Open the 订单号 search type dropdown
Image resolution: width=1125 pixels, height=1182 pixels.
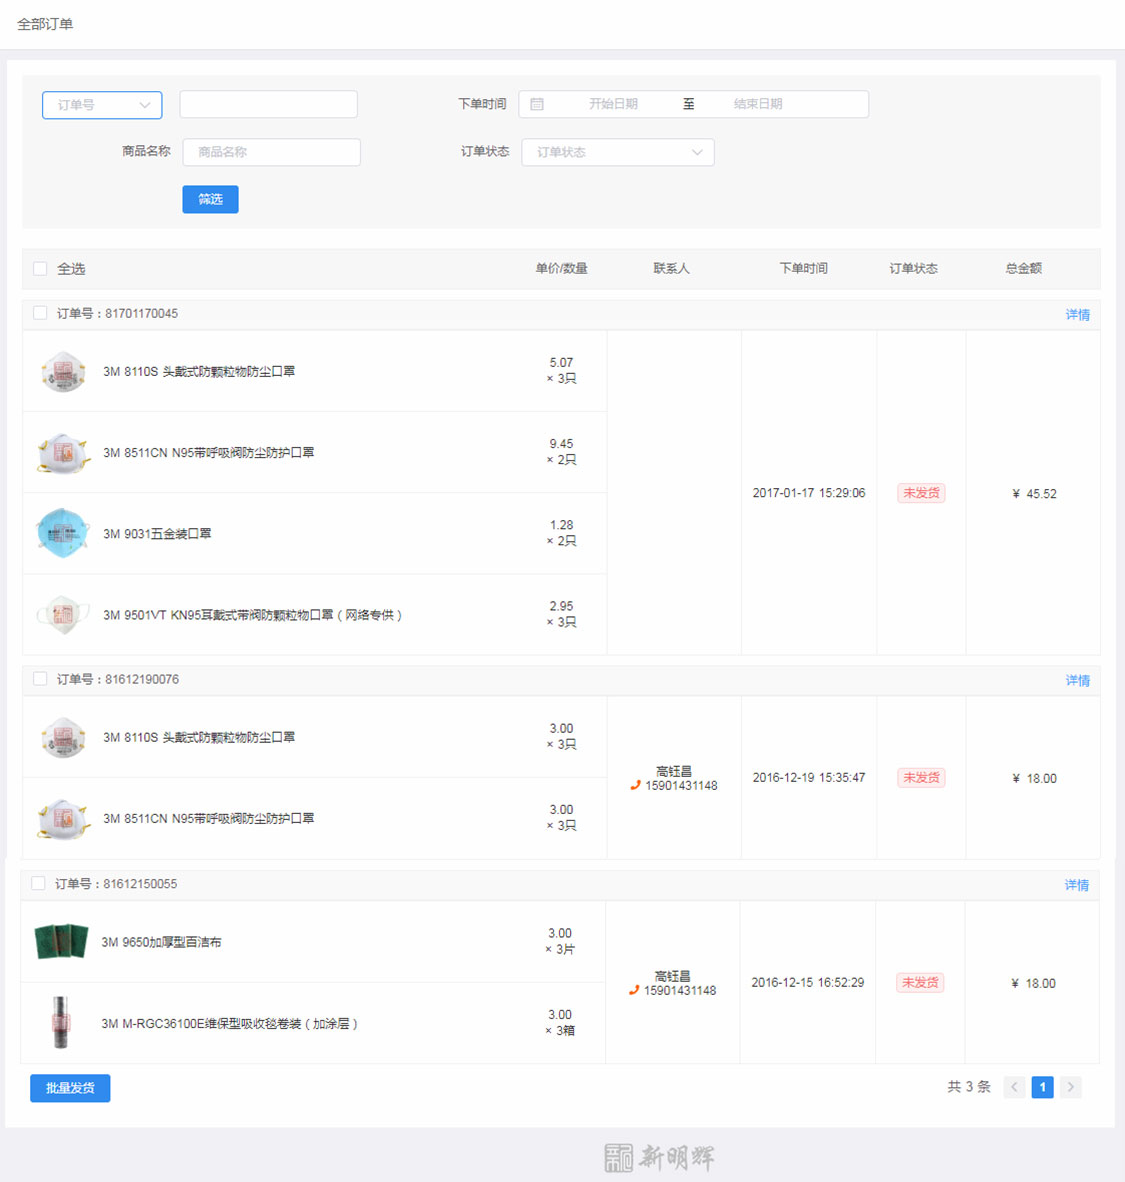tap(102, 105)
